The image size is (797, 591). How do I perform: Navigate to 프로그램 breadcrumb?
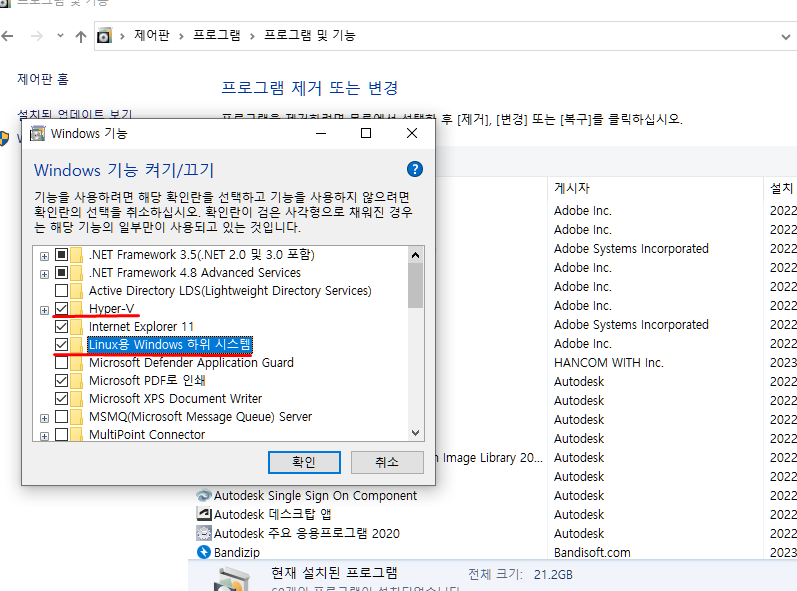[x=217, y=35]
